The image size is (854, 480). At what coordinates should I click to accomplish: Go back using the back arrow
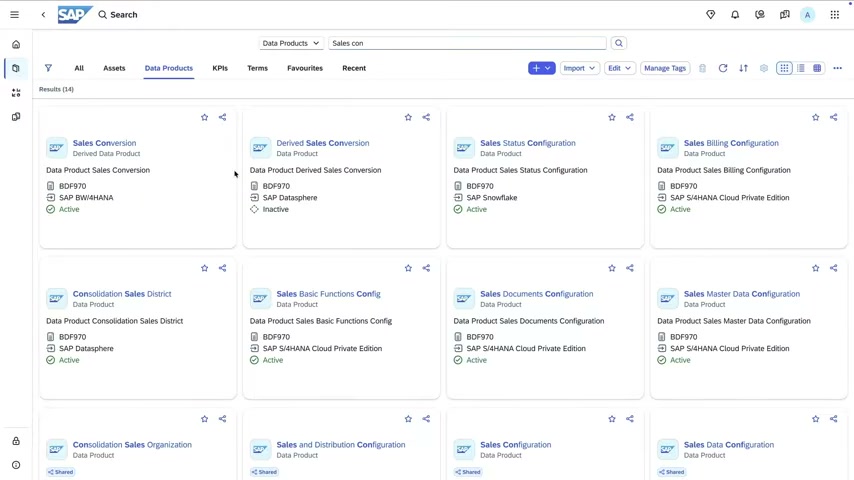pos(44,15)
